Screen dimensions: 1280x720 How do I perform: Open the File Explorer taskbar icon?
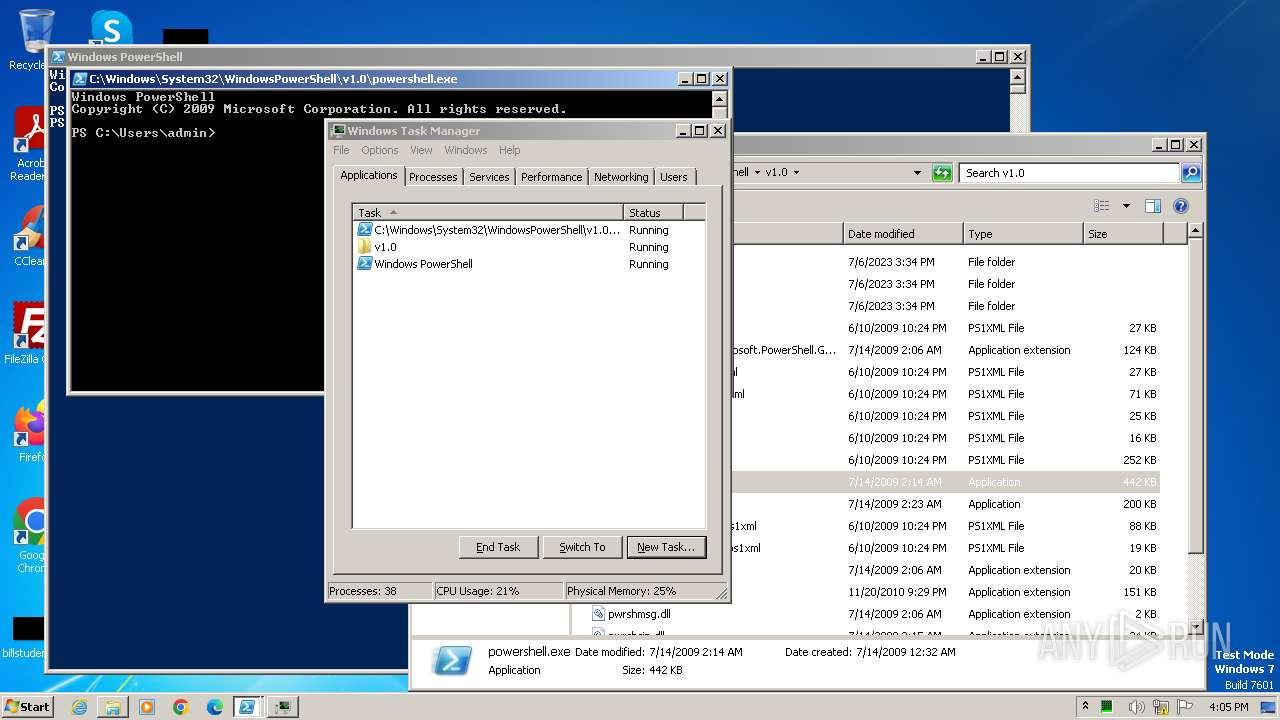tap(113, 707)
